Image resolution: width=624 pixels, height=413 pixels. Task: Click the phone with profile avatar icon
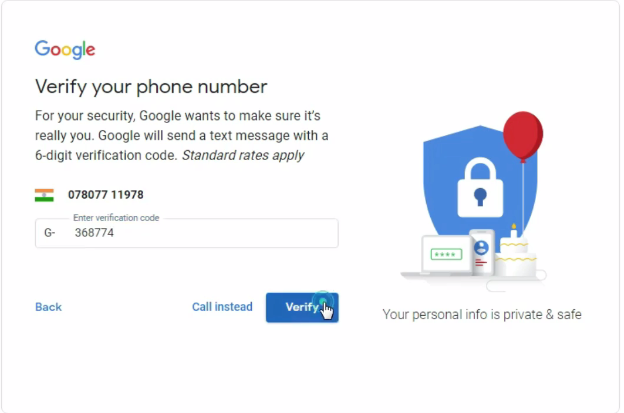point(482,252)
